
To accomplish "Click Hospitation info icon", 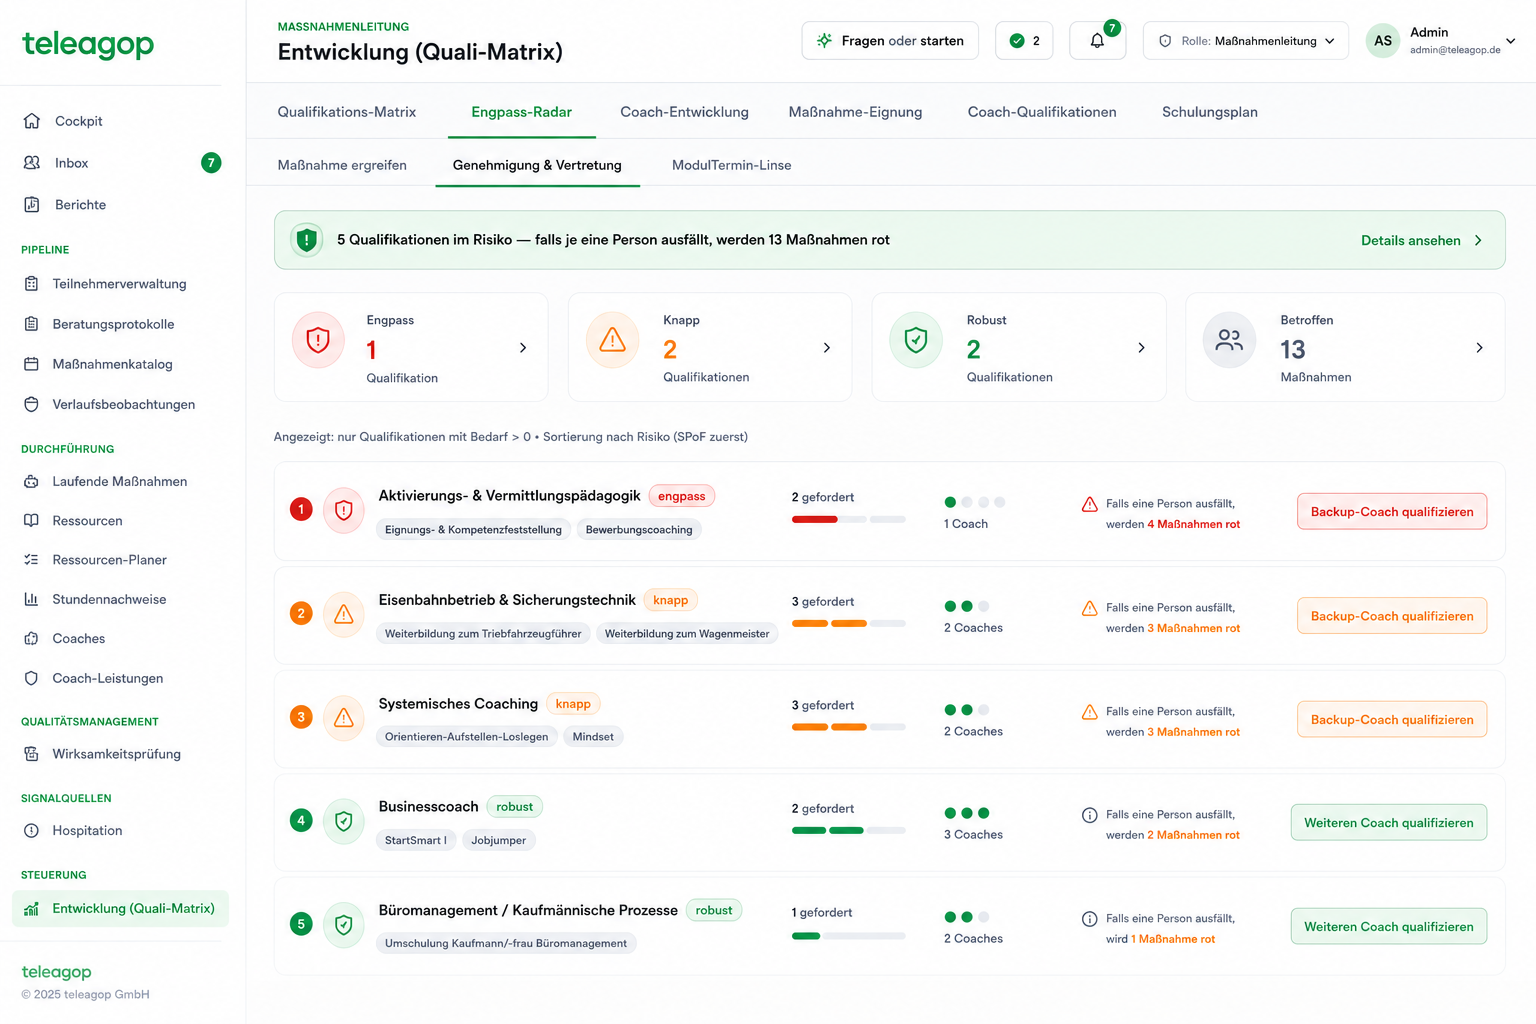I will [32, 830].
